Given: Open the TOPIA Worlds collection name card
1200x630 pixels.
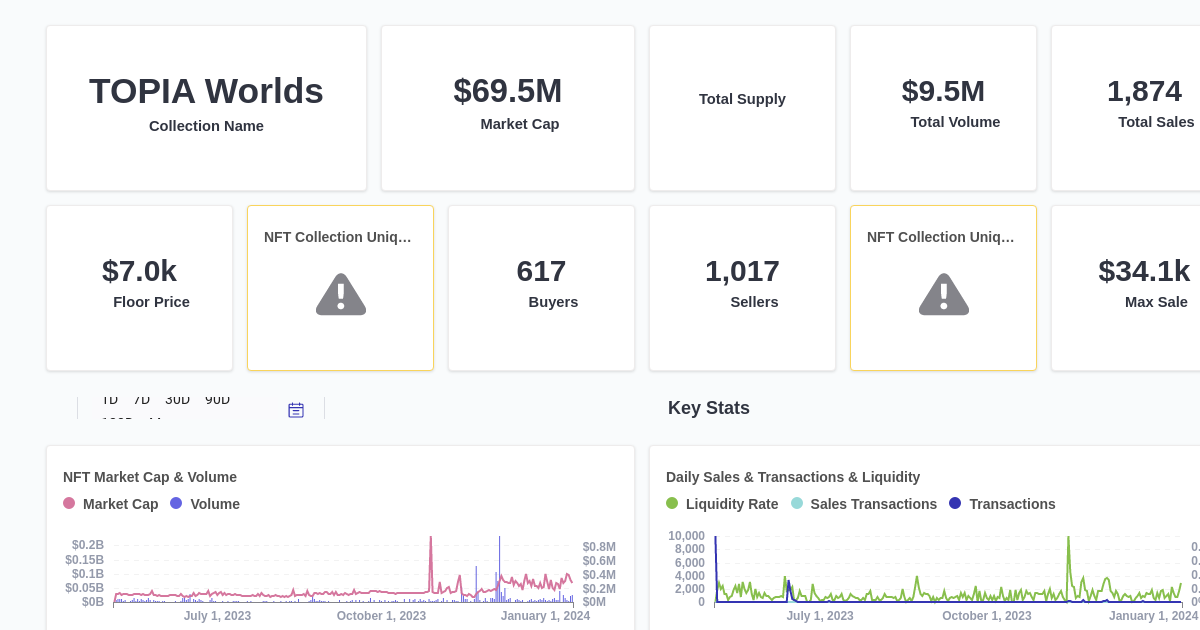Looking at the screenshot, I should pos(206,108).
